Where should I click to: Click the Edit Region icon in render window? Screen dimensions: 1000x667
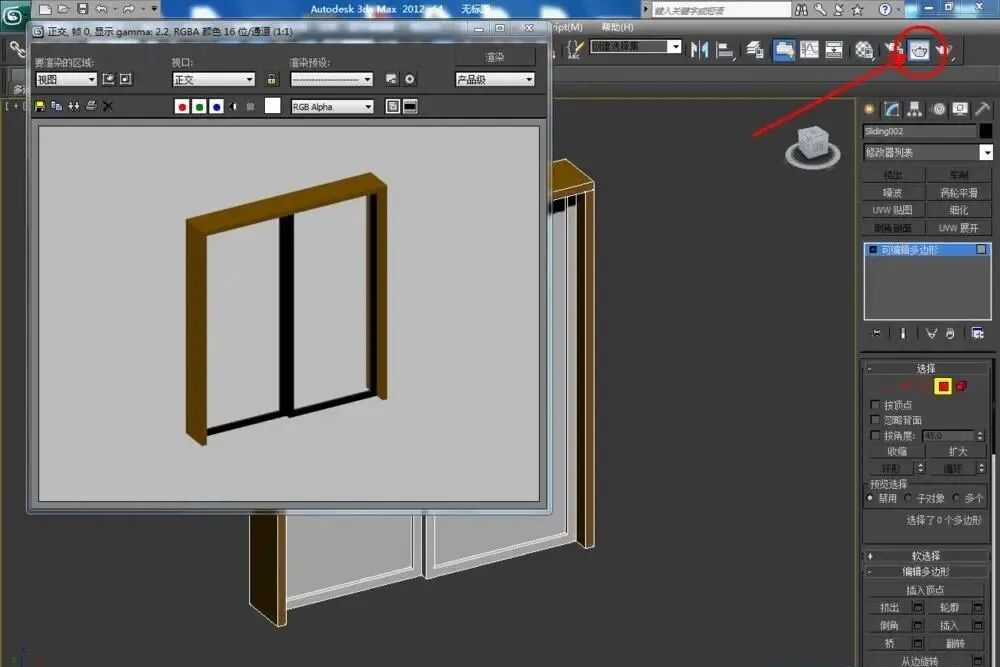click(x=108, y=79)
